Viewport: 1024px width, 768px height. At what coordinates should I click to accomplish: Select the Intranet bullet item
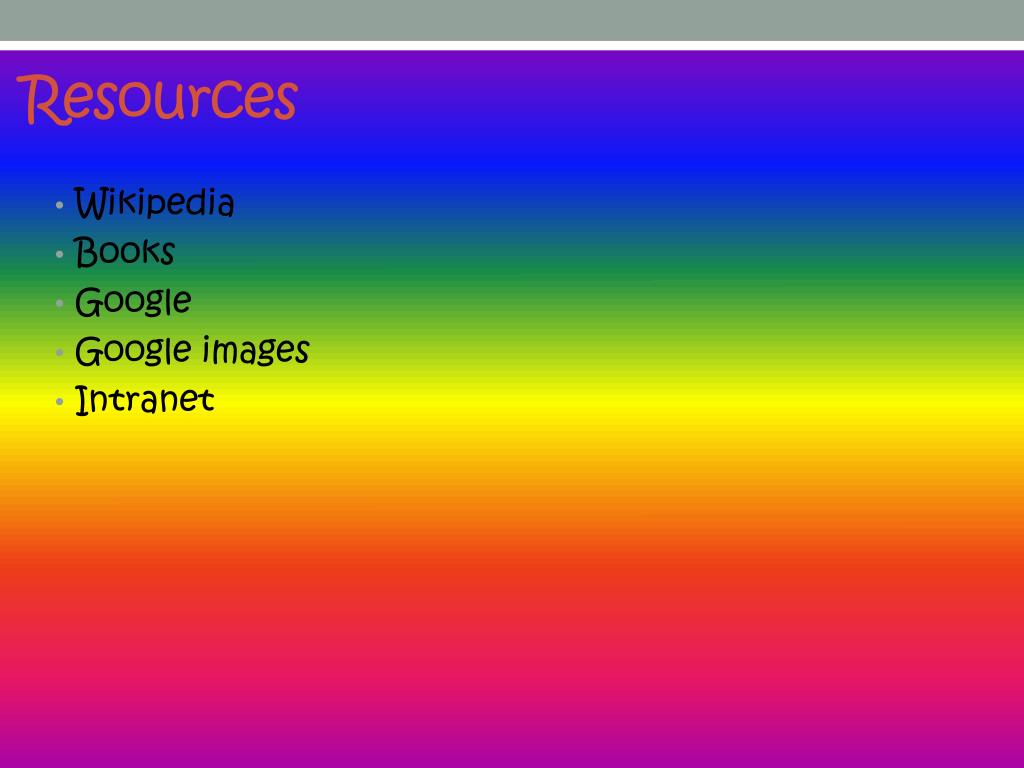point(144,400)
